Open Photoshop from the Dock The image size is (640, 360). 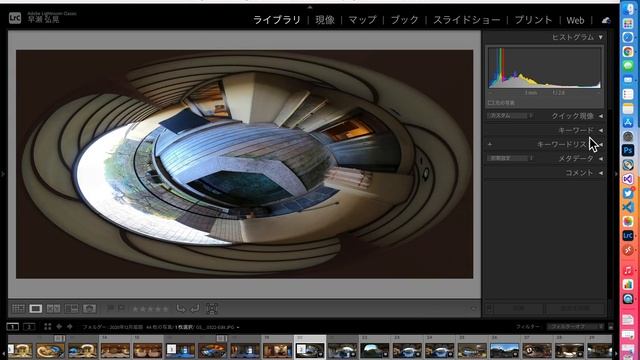pos(628,150)
